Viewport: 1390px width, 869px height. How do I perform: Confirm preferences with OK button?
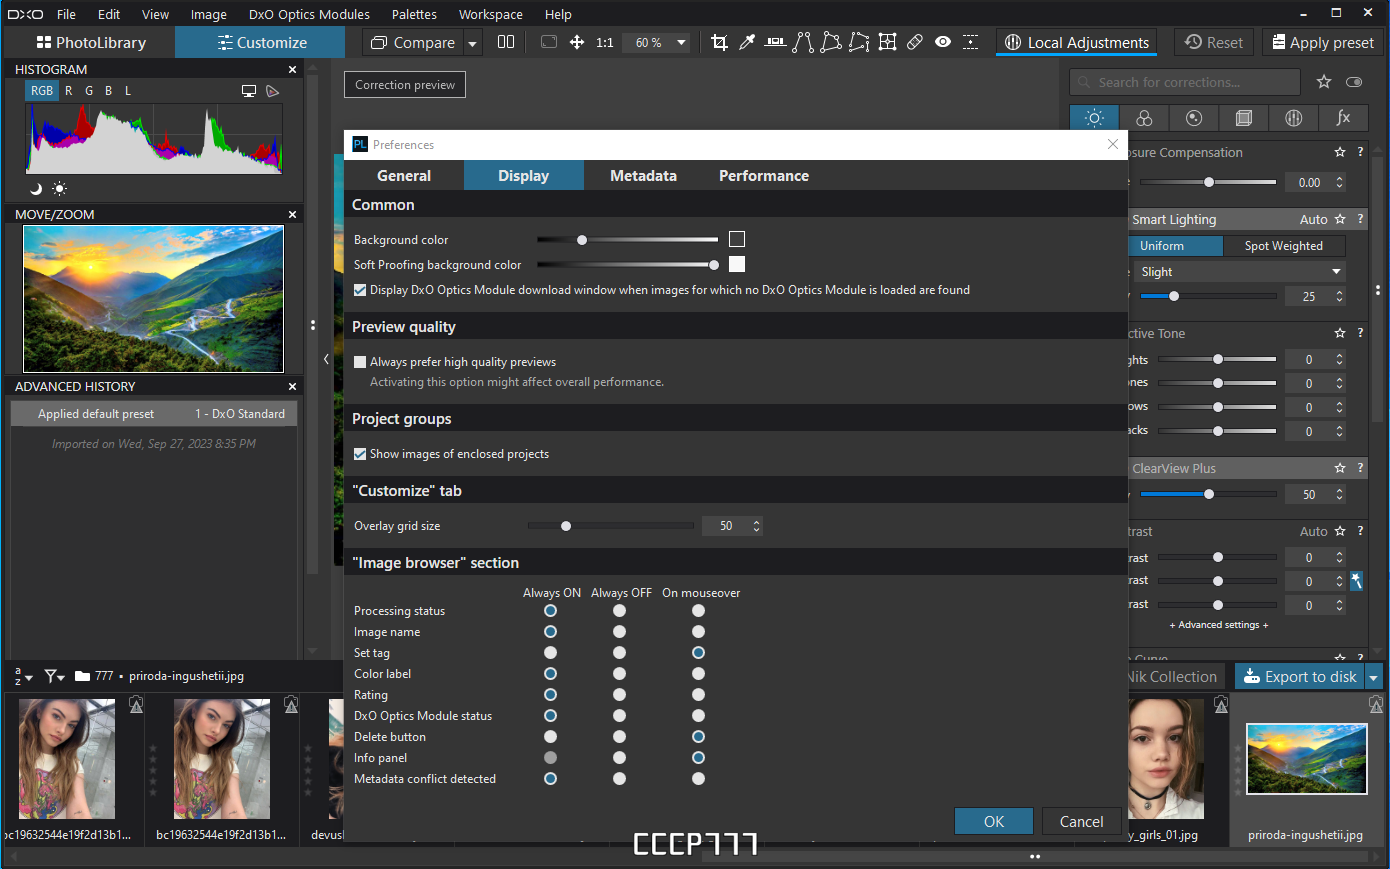tap(994, 821)
